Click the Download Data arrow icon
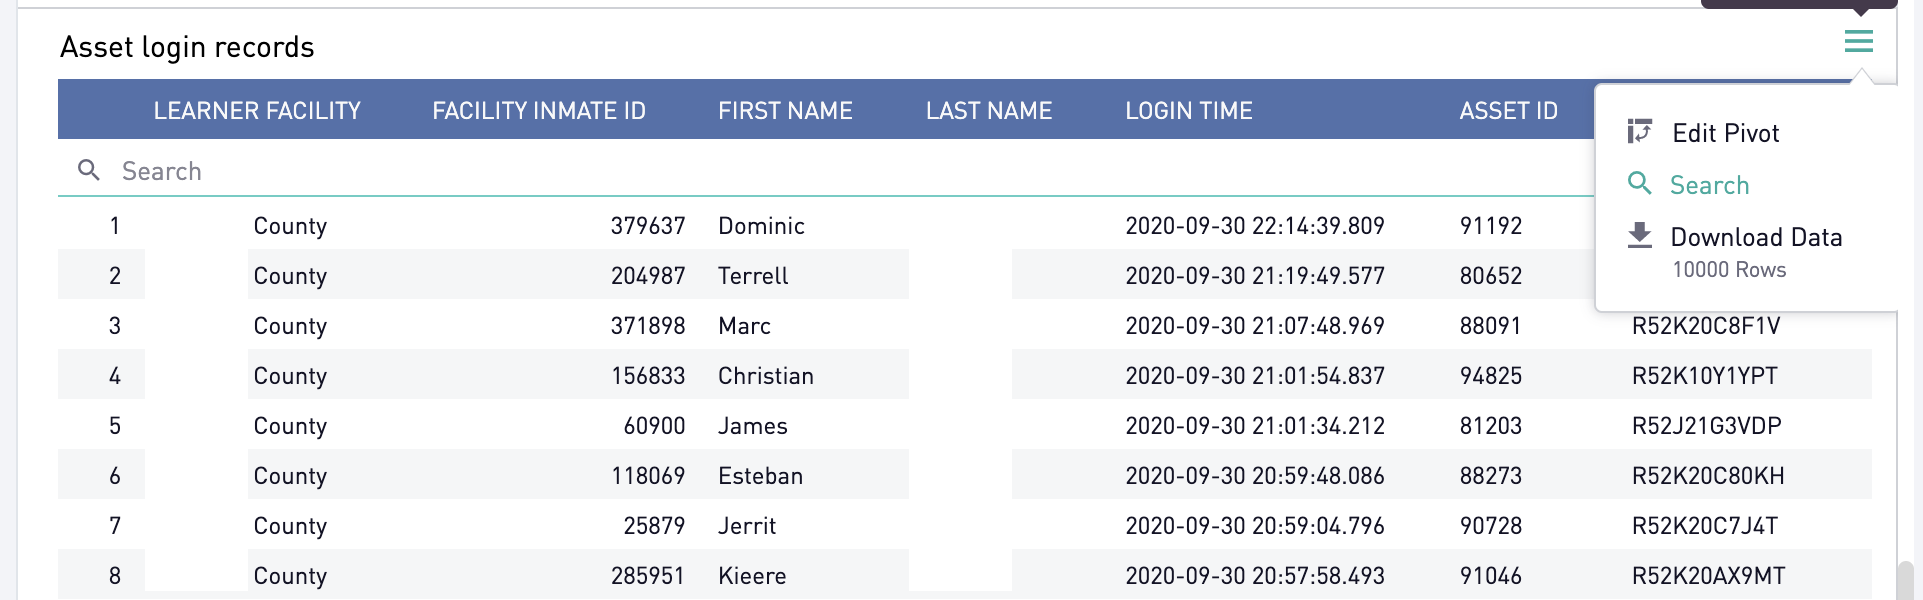 click(x=1639, y=235)
